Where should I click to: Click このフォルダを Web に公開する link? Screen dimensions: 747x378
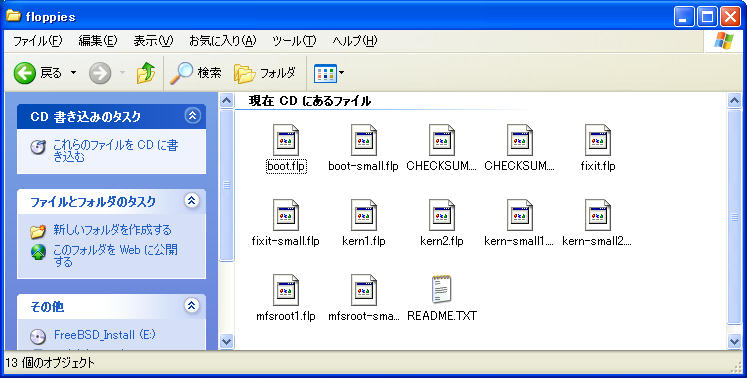click(x=115, y=255)
